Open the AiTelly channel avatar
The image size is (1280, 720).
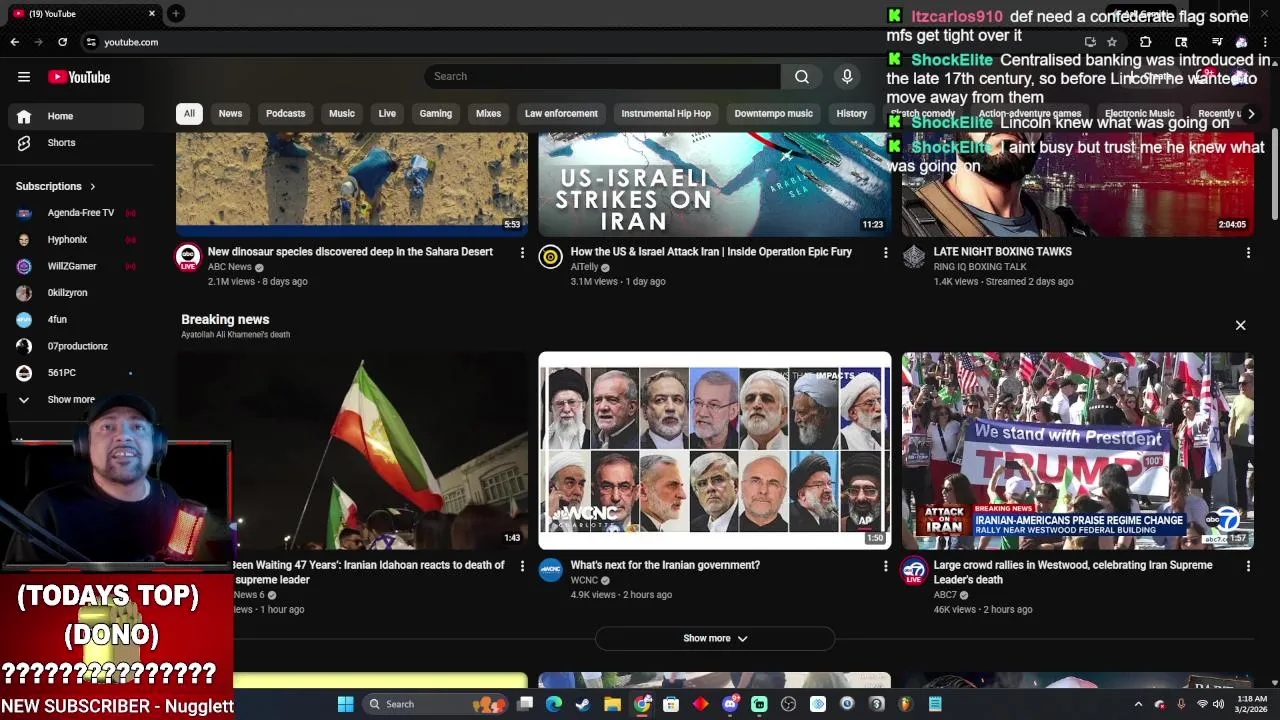point(550,257)
